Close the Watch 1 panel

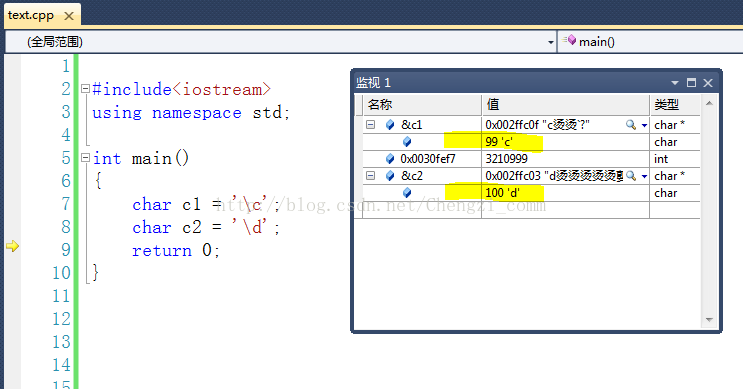(708, 83)
